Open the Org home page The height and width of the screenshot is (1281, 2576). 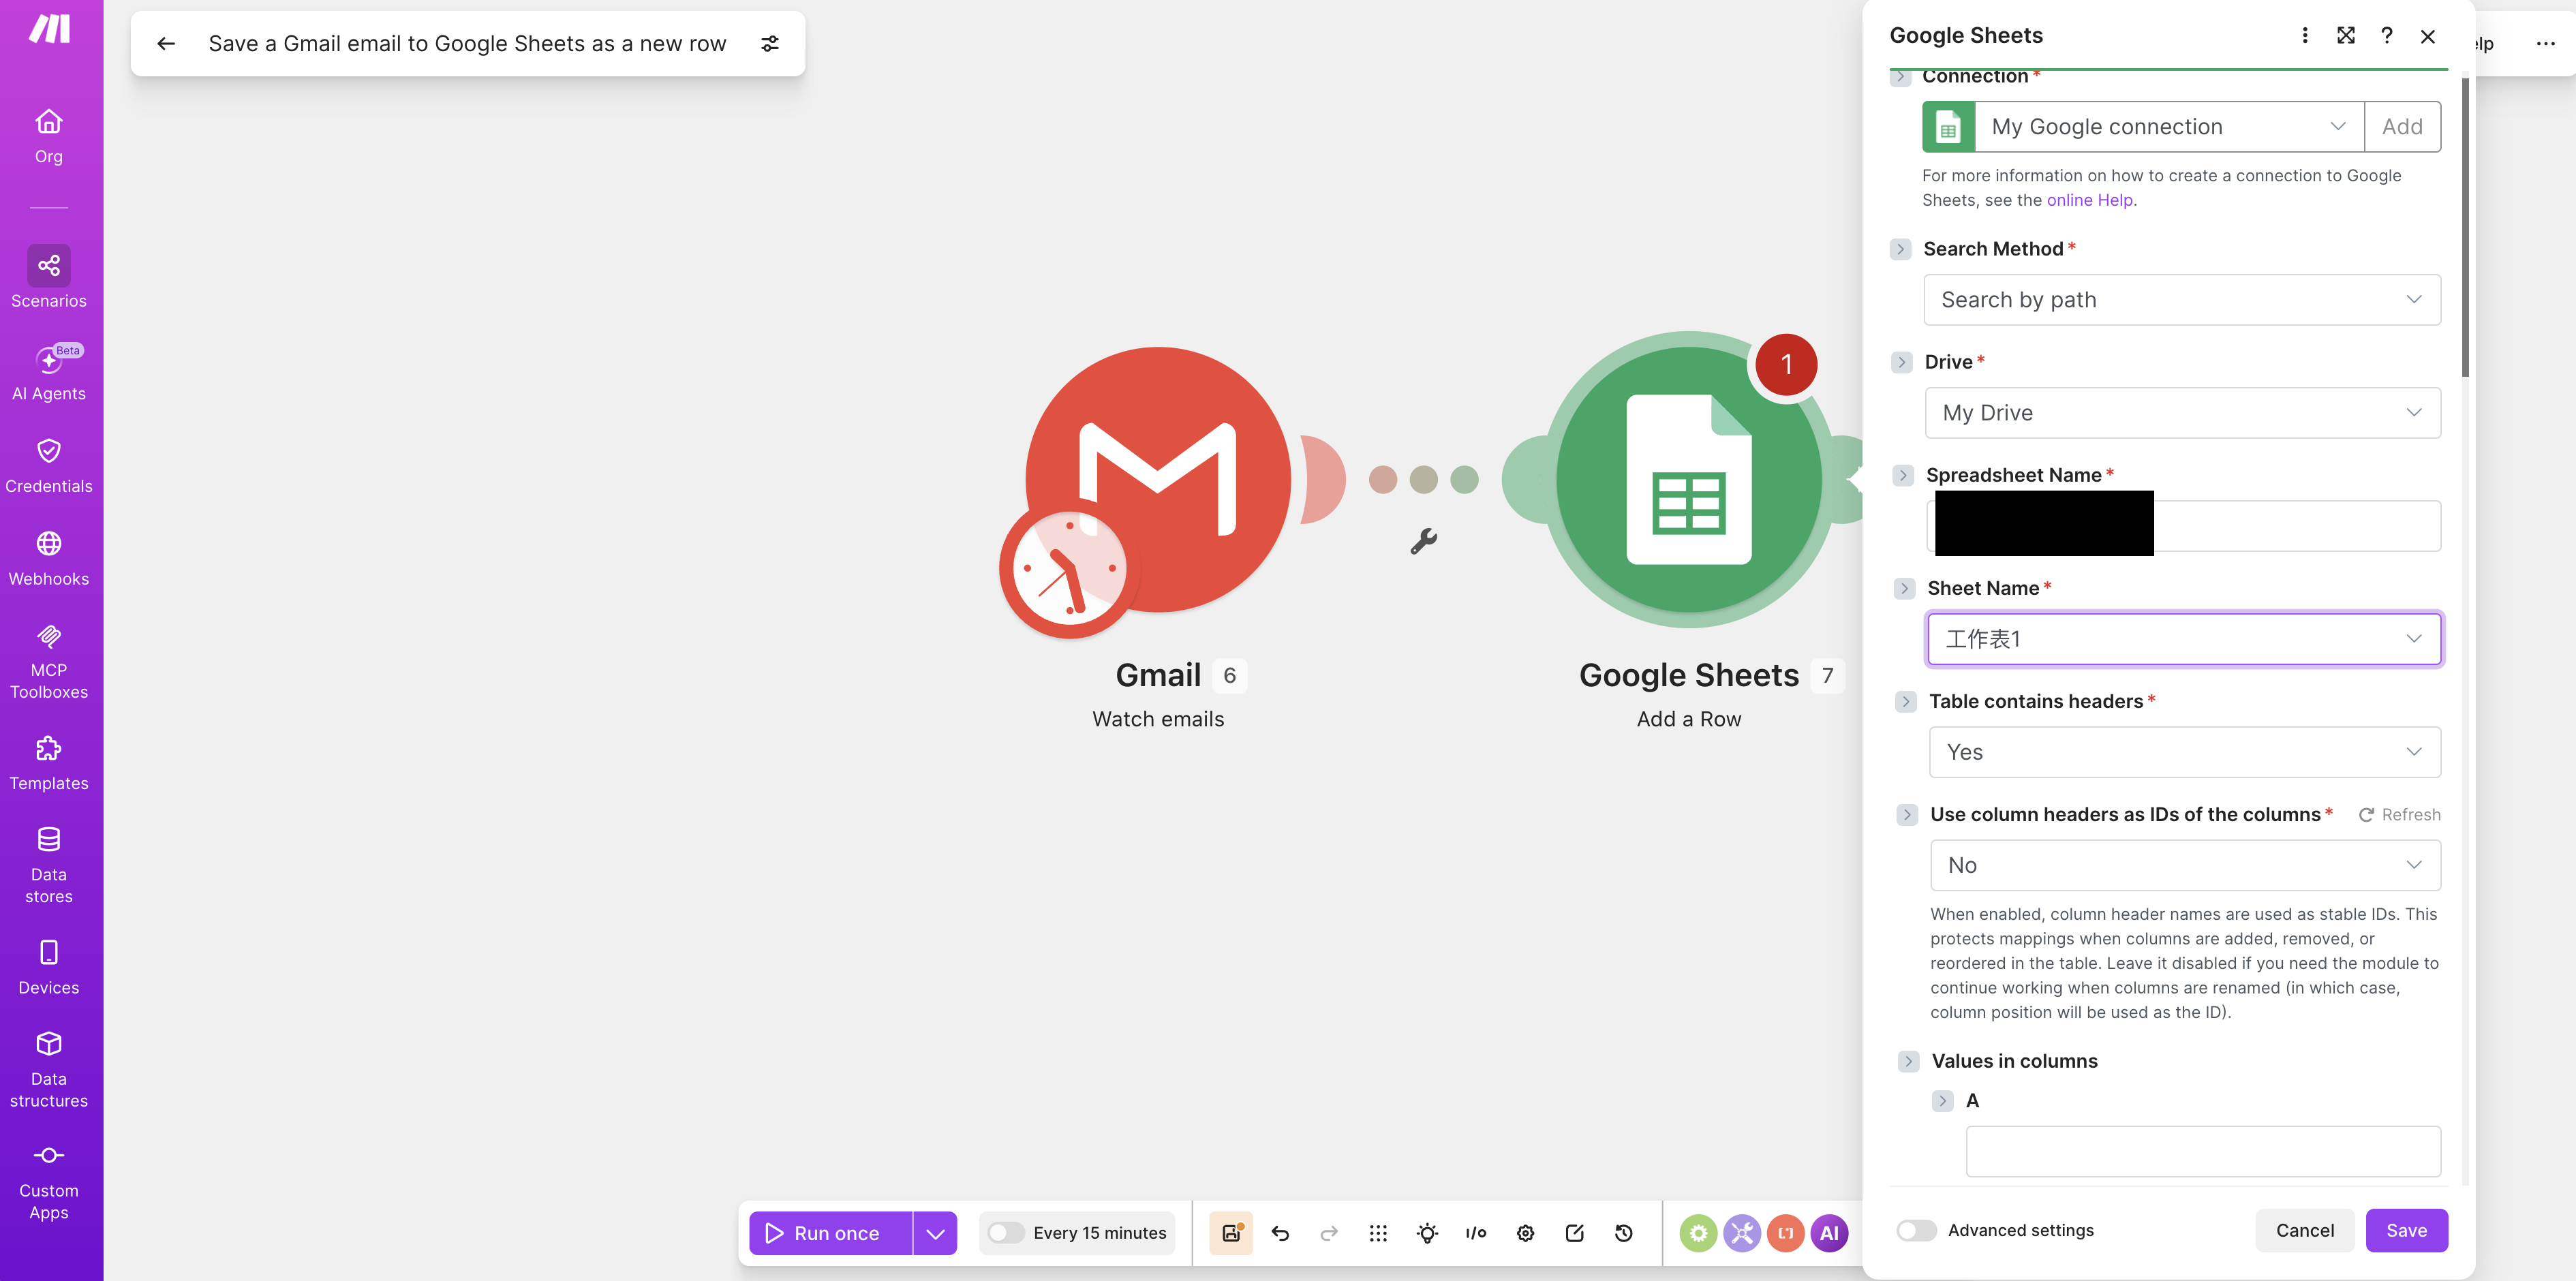pos(49,136)
